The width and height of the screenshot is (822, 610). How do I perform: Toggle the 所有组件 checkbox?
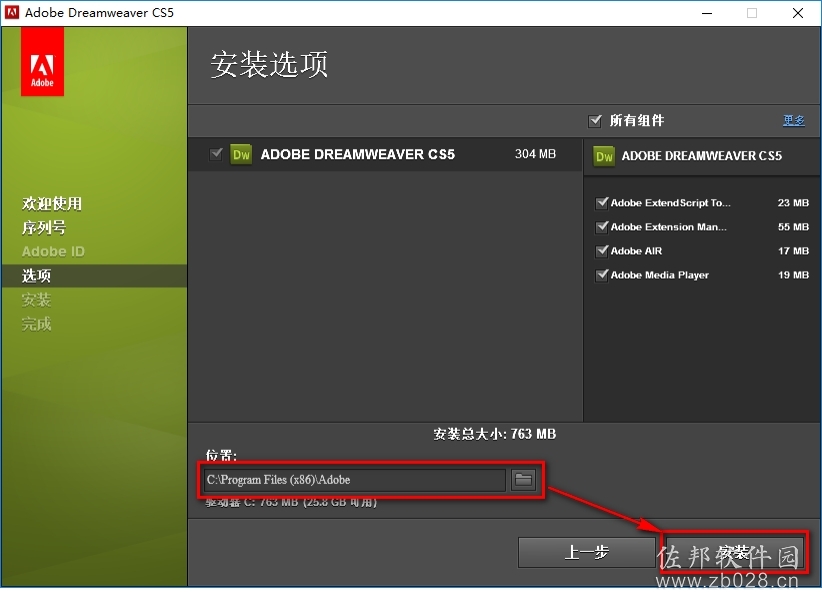click(x=595, y=121)
